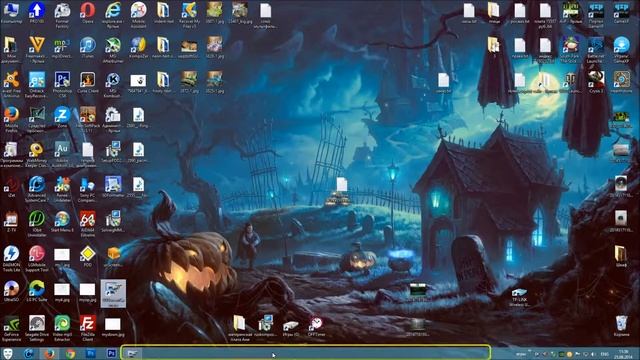Open the mydown.jpg file
Screen dimensions: 640x360
[x=113, y=327]
